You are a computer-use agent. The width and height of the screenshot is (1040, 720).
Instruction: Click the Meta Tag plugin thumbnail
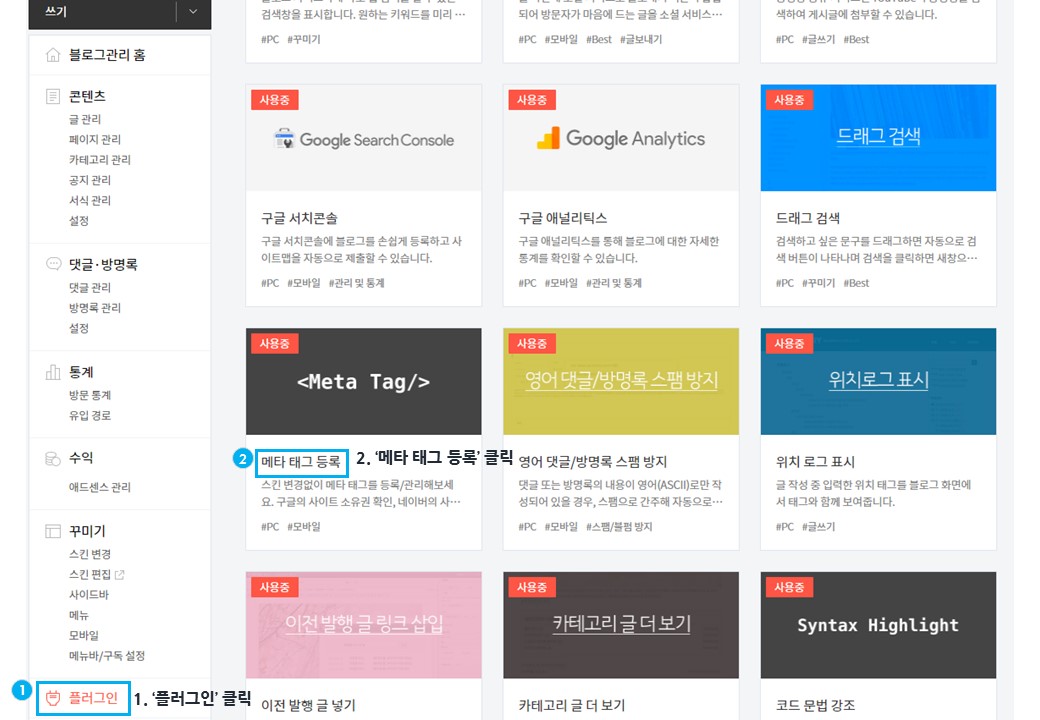pyautogui.click(x=363, y=381)
